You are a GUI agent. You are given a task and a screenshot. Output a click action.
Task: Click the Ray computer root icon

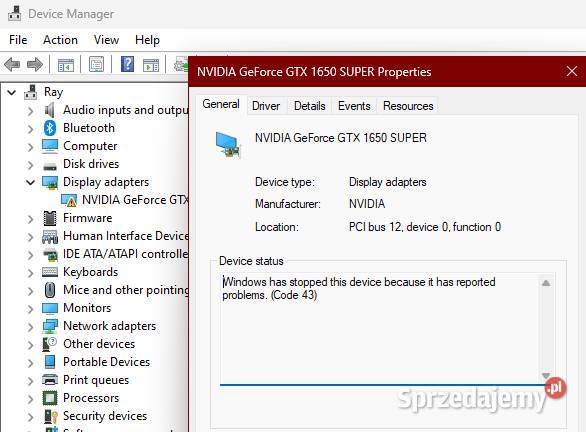click(31, 92)
